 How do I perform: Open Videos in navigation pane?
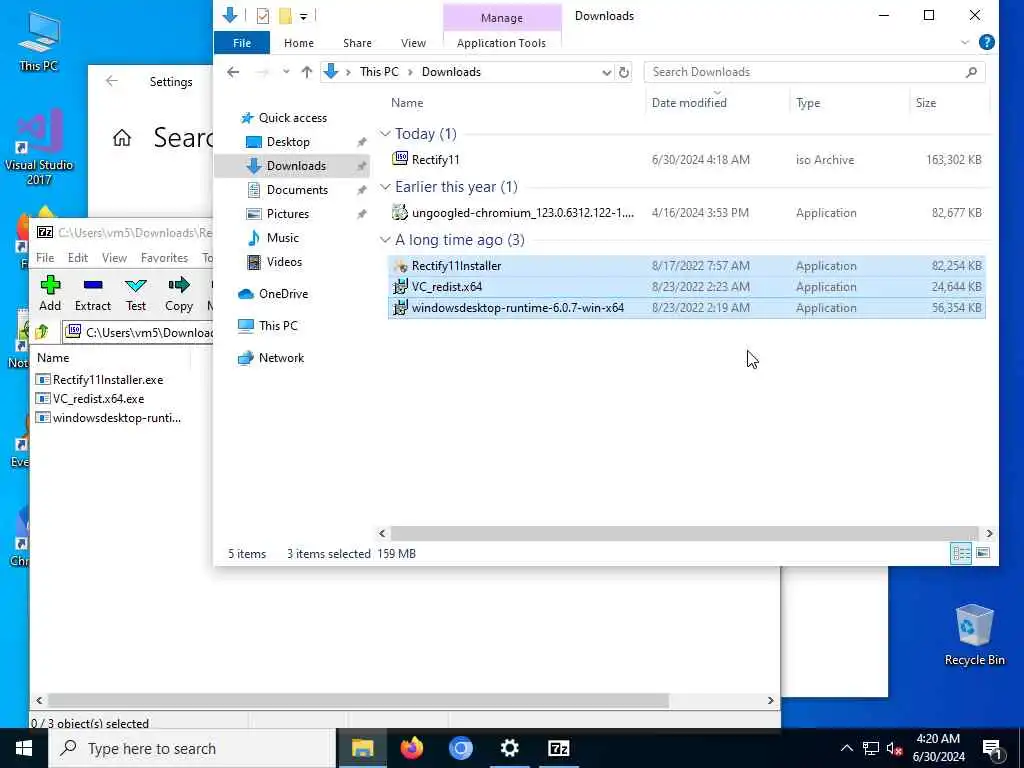tap(284, 262)
